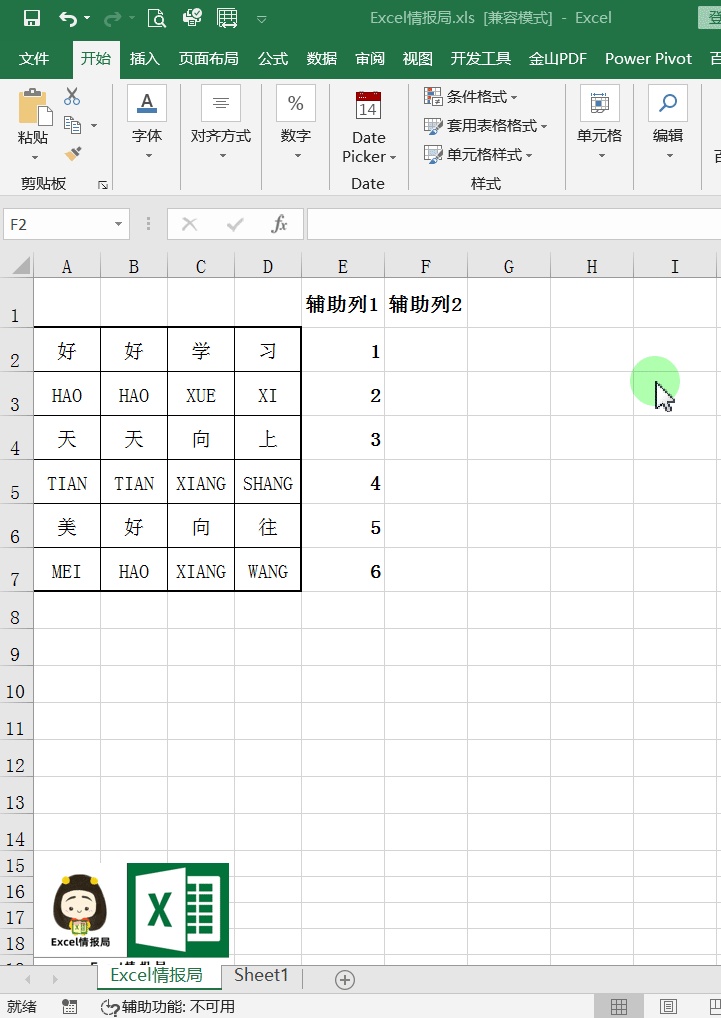The height and width of the screenshot is (1018, 721).
Task: Click the Select All corner triangle
Action: pyautogui.click(x=19, y=266)
